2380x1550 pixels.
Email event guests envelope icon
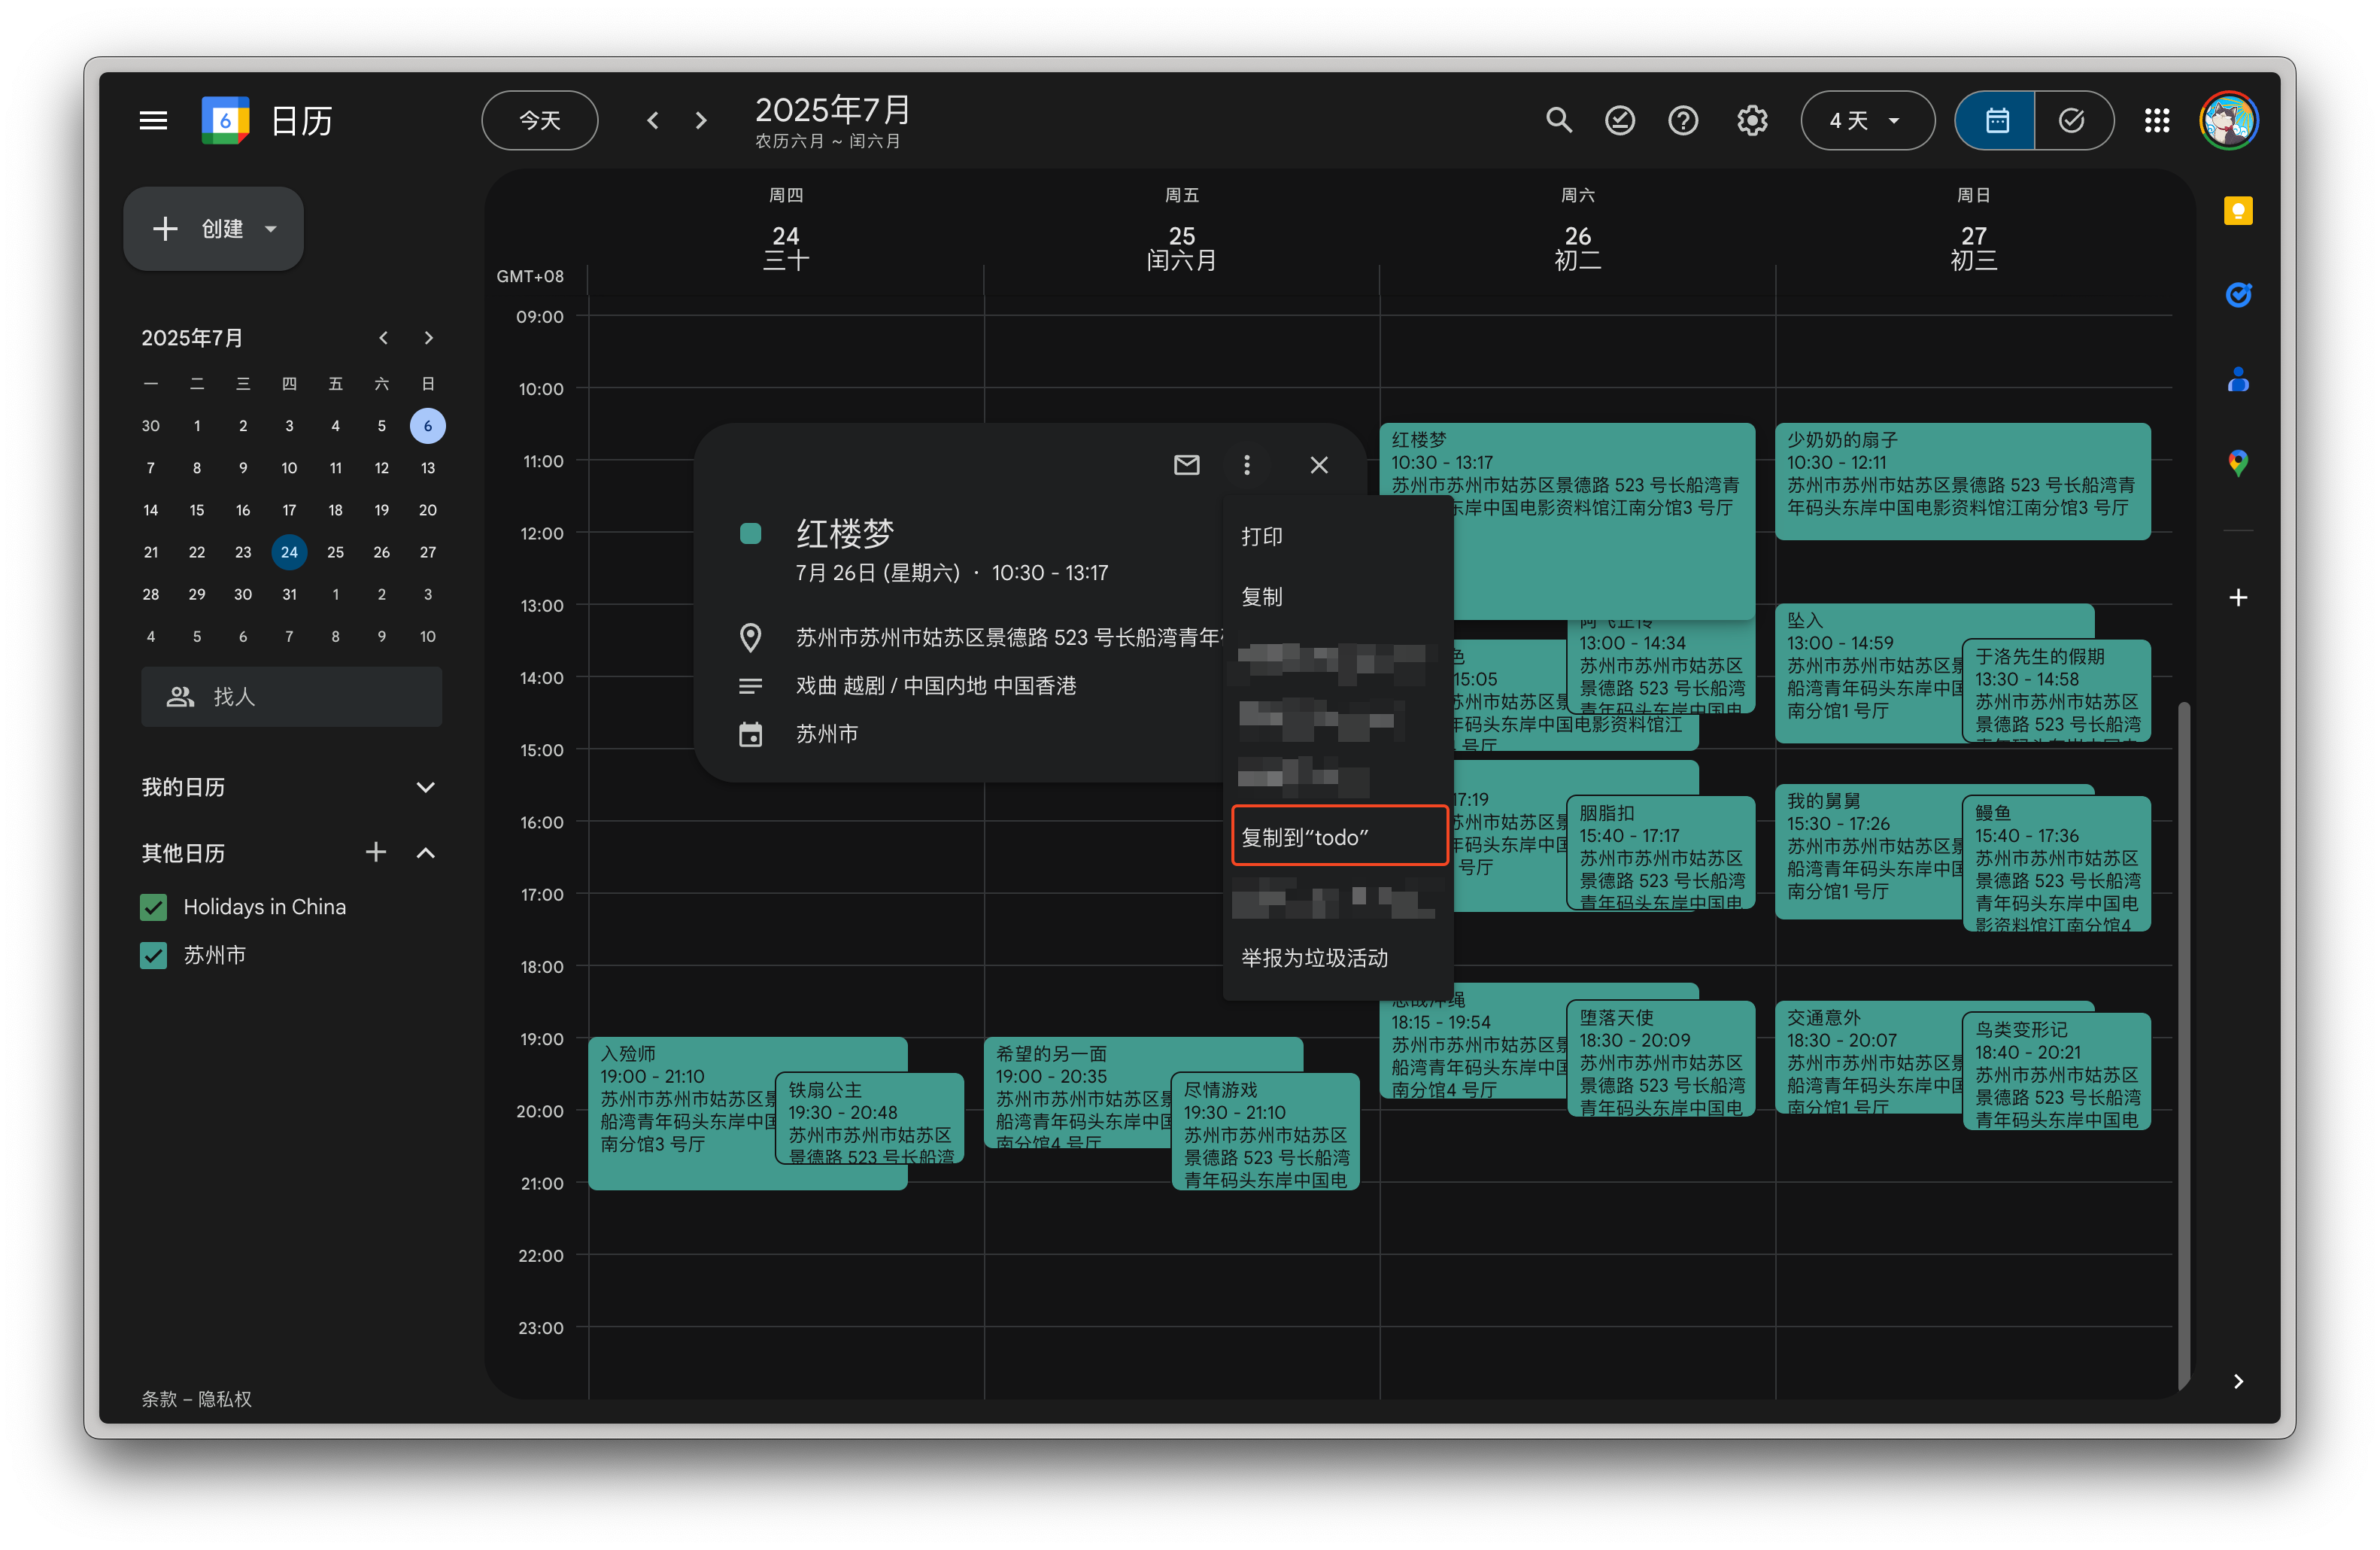coord(1186,465)
